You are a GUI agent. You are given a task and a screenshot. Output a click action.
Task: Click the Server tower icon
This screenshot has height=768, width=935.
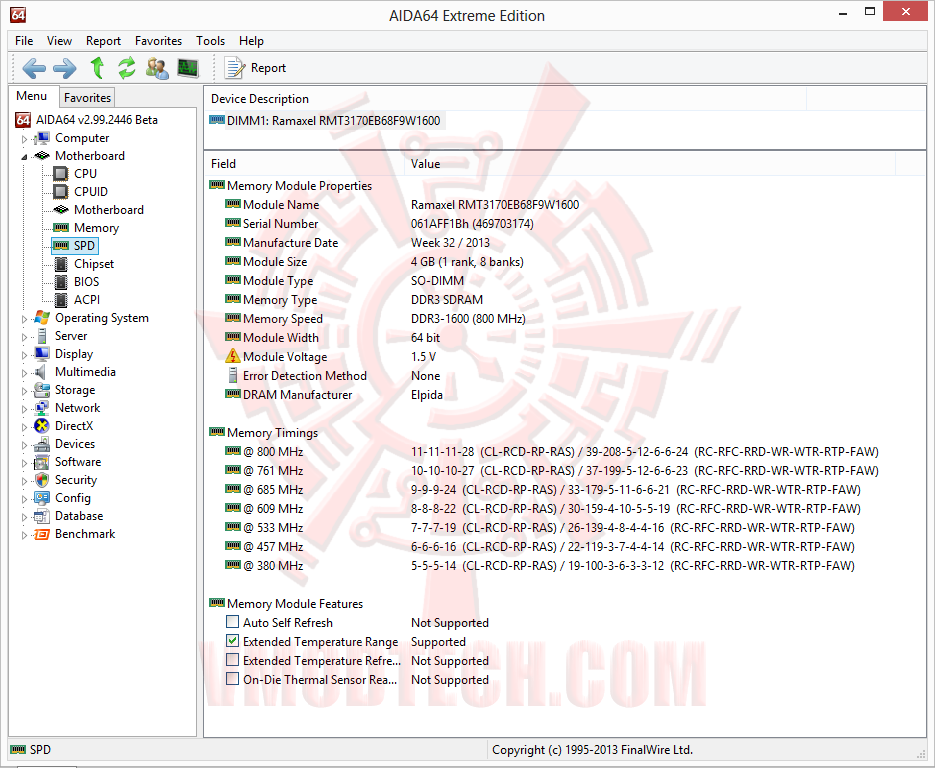pyautogui.click(x=42, y=336)
